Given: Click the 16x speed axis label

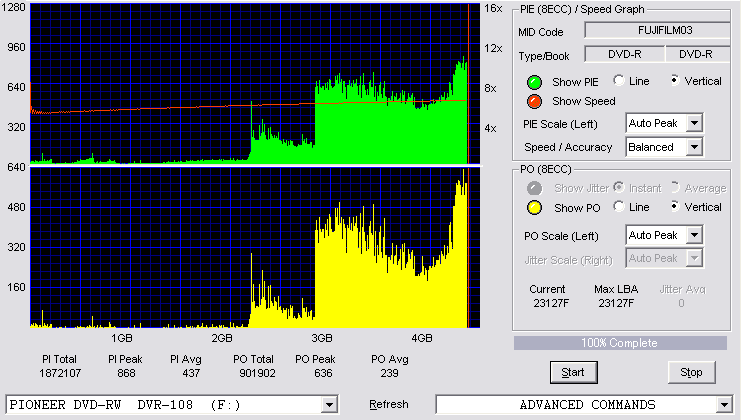Looking at the screenshot, I should [x=493, y=8].
